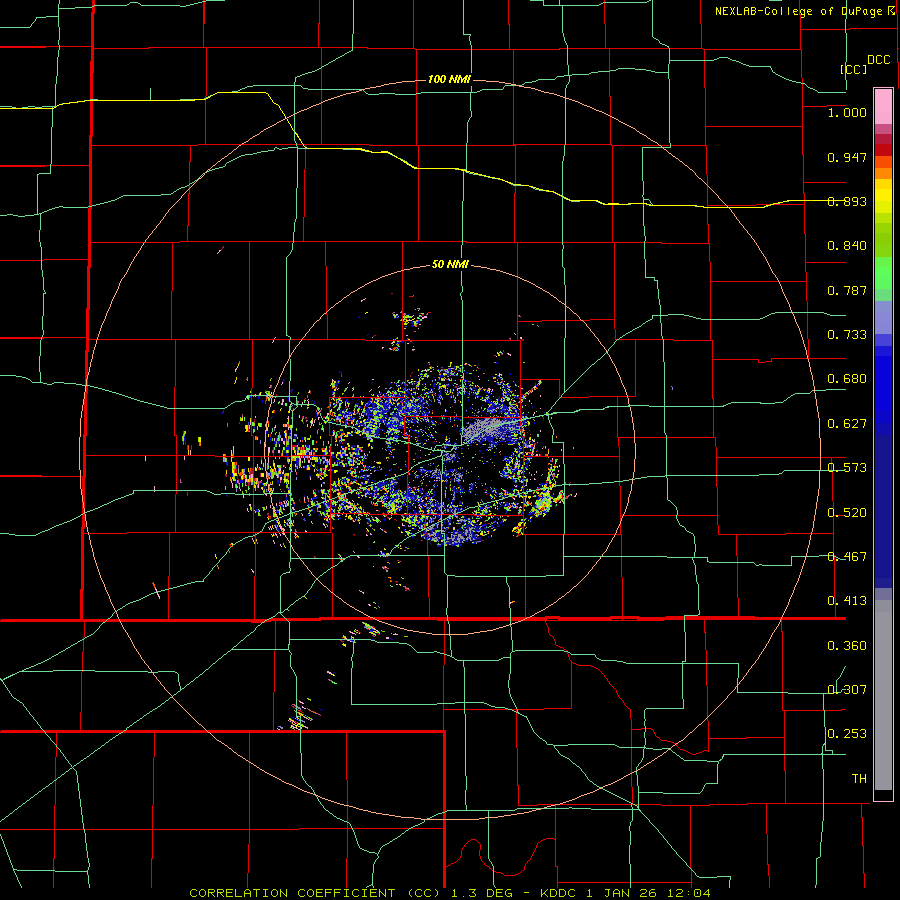Viewport: 900px width, 900px height.
Task: Click the 1.000 scale value
Action: [847, 112]
